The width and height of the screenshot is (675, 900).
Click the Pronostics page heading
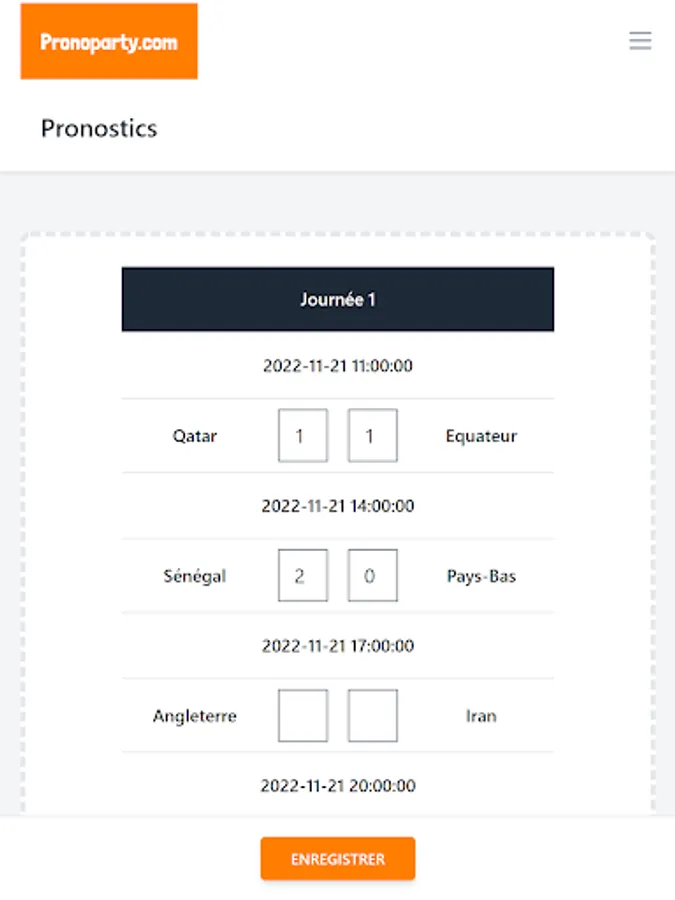[x=99, y=128]
